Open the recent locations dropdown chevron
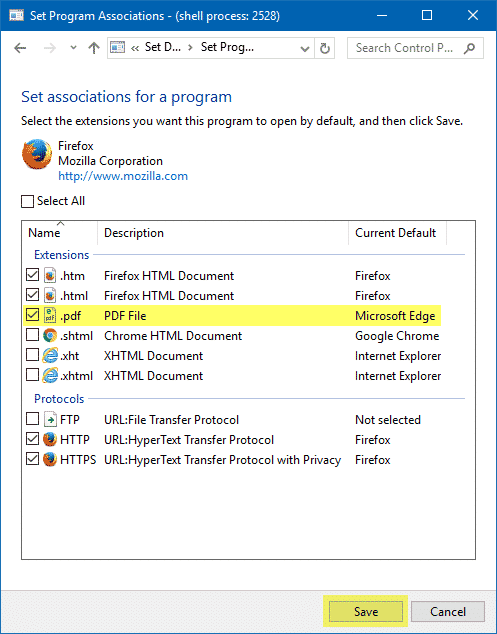497x634 pixels. pyautogui.click(x=73, y=48)
